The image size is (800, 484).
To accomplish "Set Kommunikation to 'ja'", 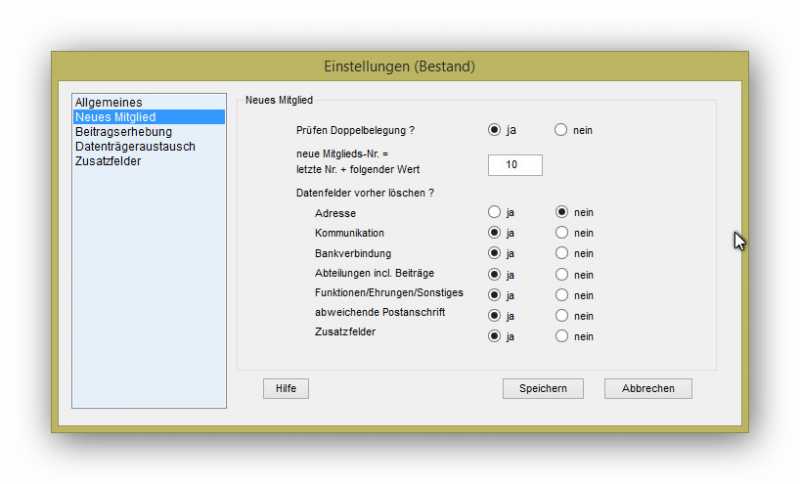I will click(x=494, y=233).
